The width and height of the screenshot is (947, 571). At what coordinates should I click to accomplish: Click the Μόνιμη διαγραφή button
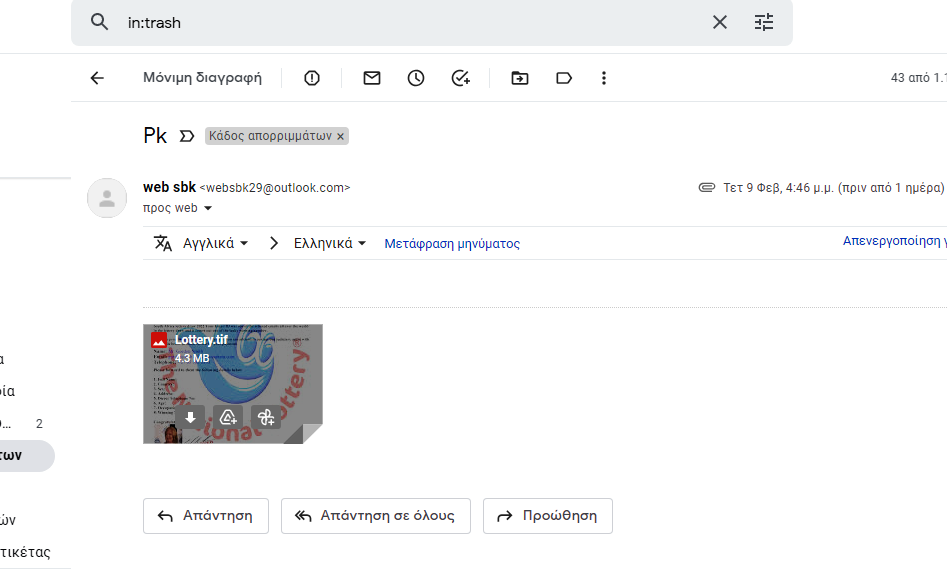202,78
